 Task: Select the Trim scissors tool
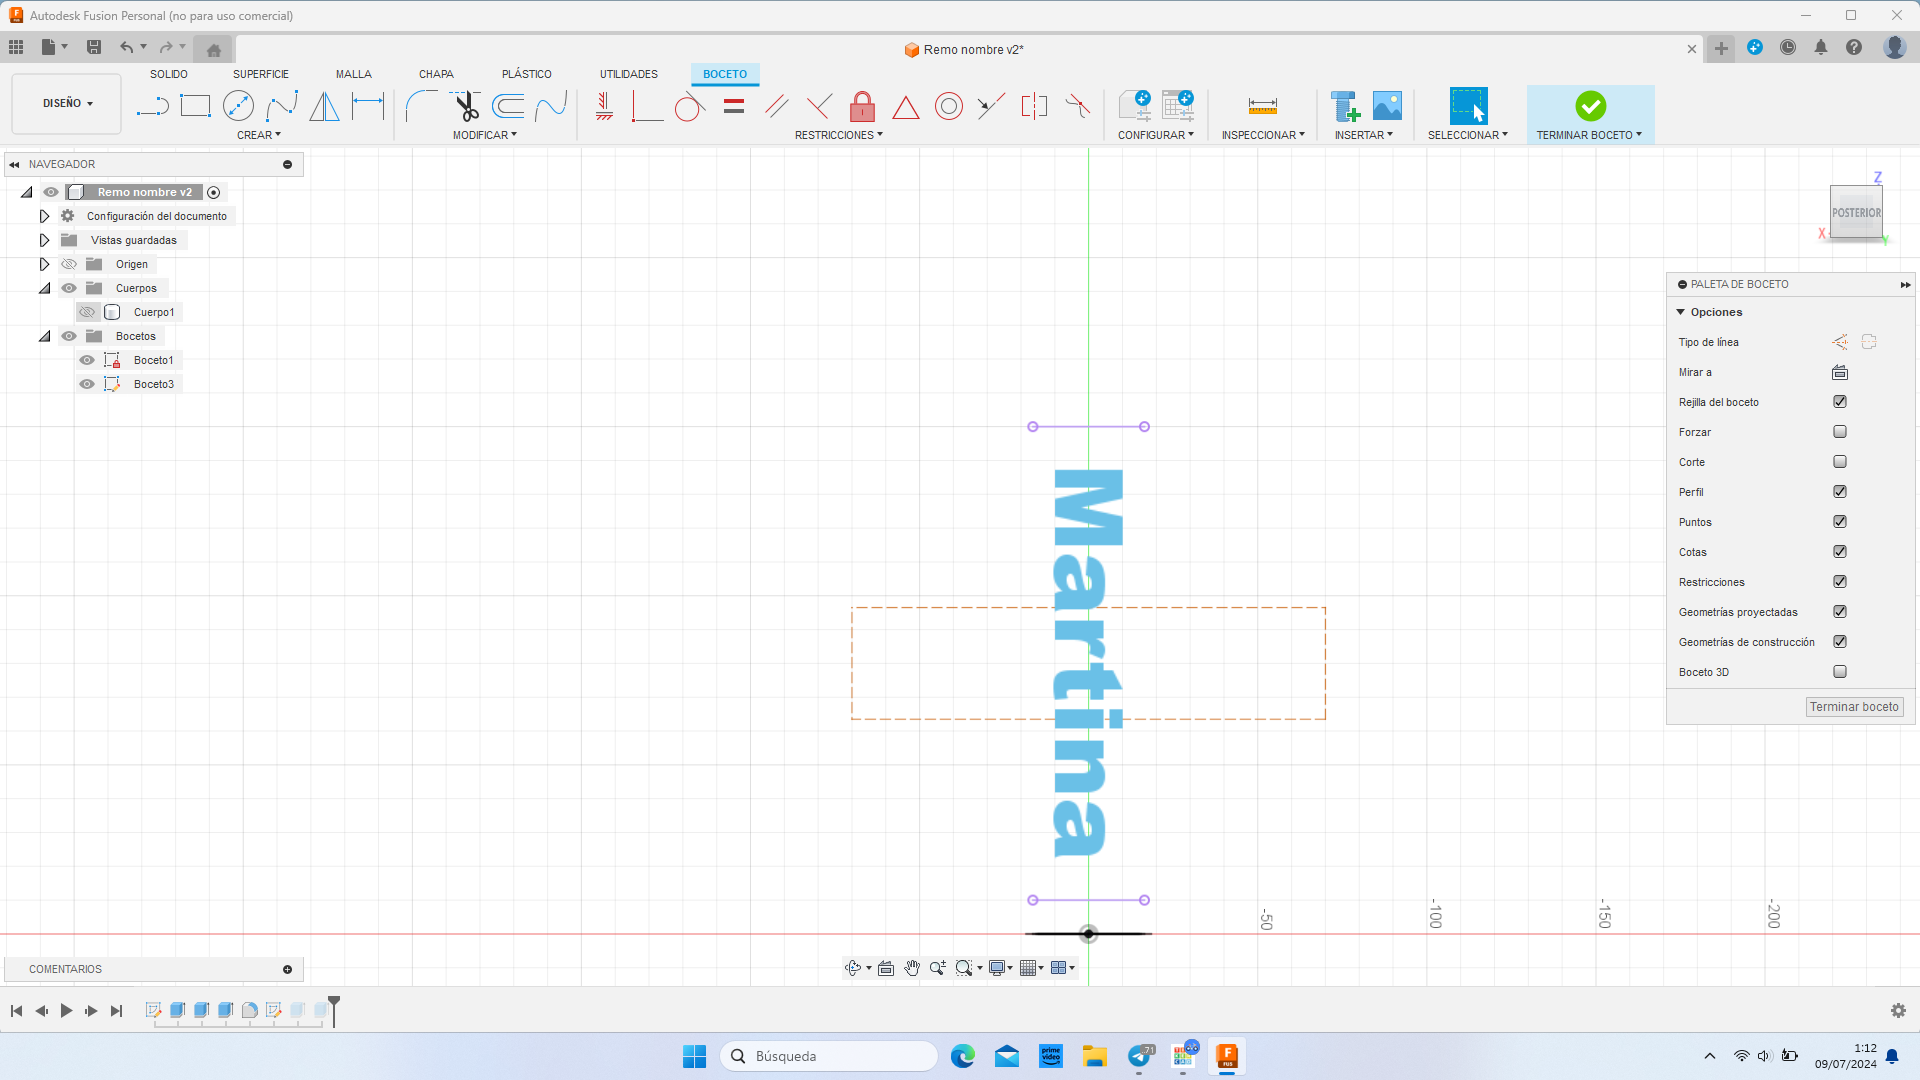pos(465,106)
